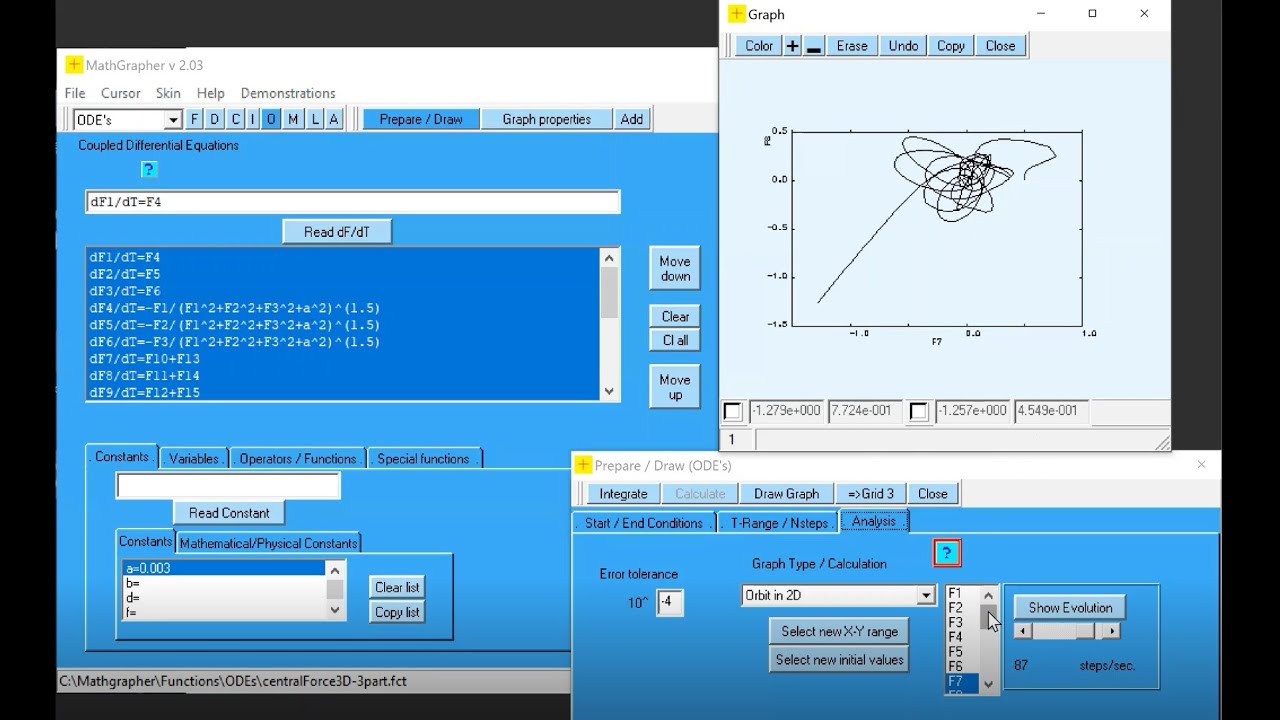Click the Add button in the toolbar
Image resolution: width=1280 pixels, height=720 pixels.
pyautogui.click(x=632, y=119)
